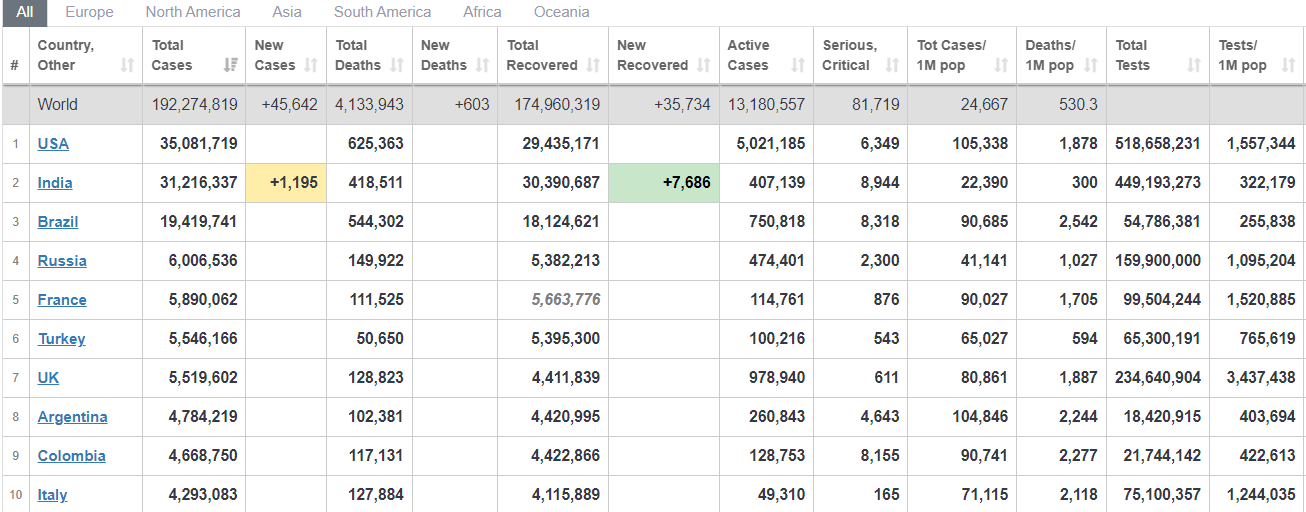Viewport: 1306px width, 512px height.
Task: Sort by Active Cases arrows icon
Action: 798,66
